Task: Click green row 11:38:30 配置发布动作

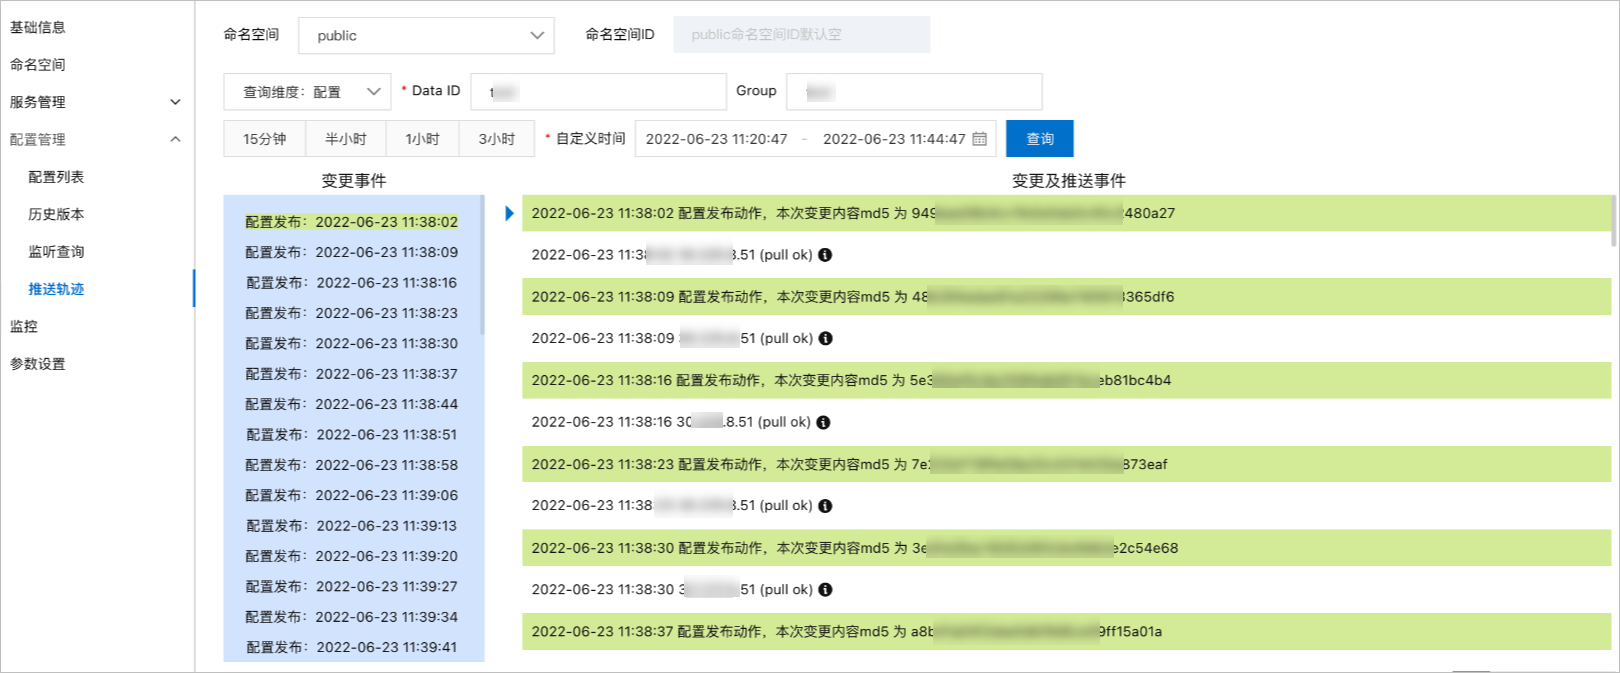Action: (x=1066, y=548)
